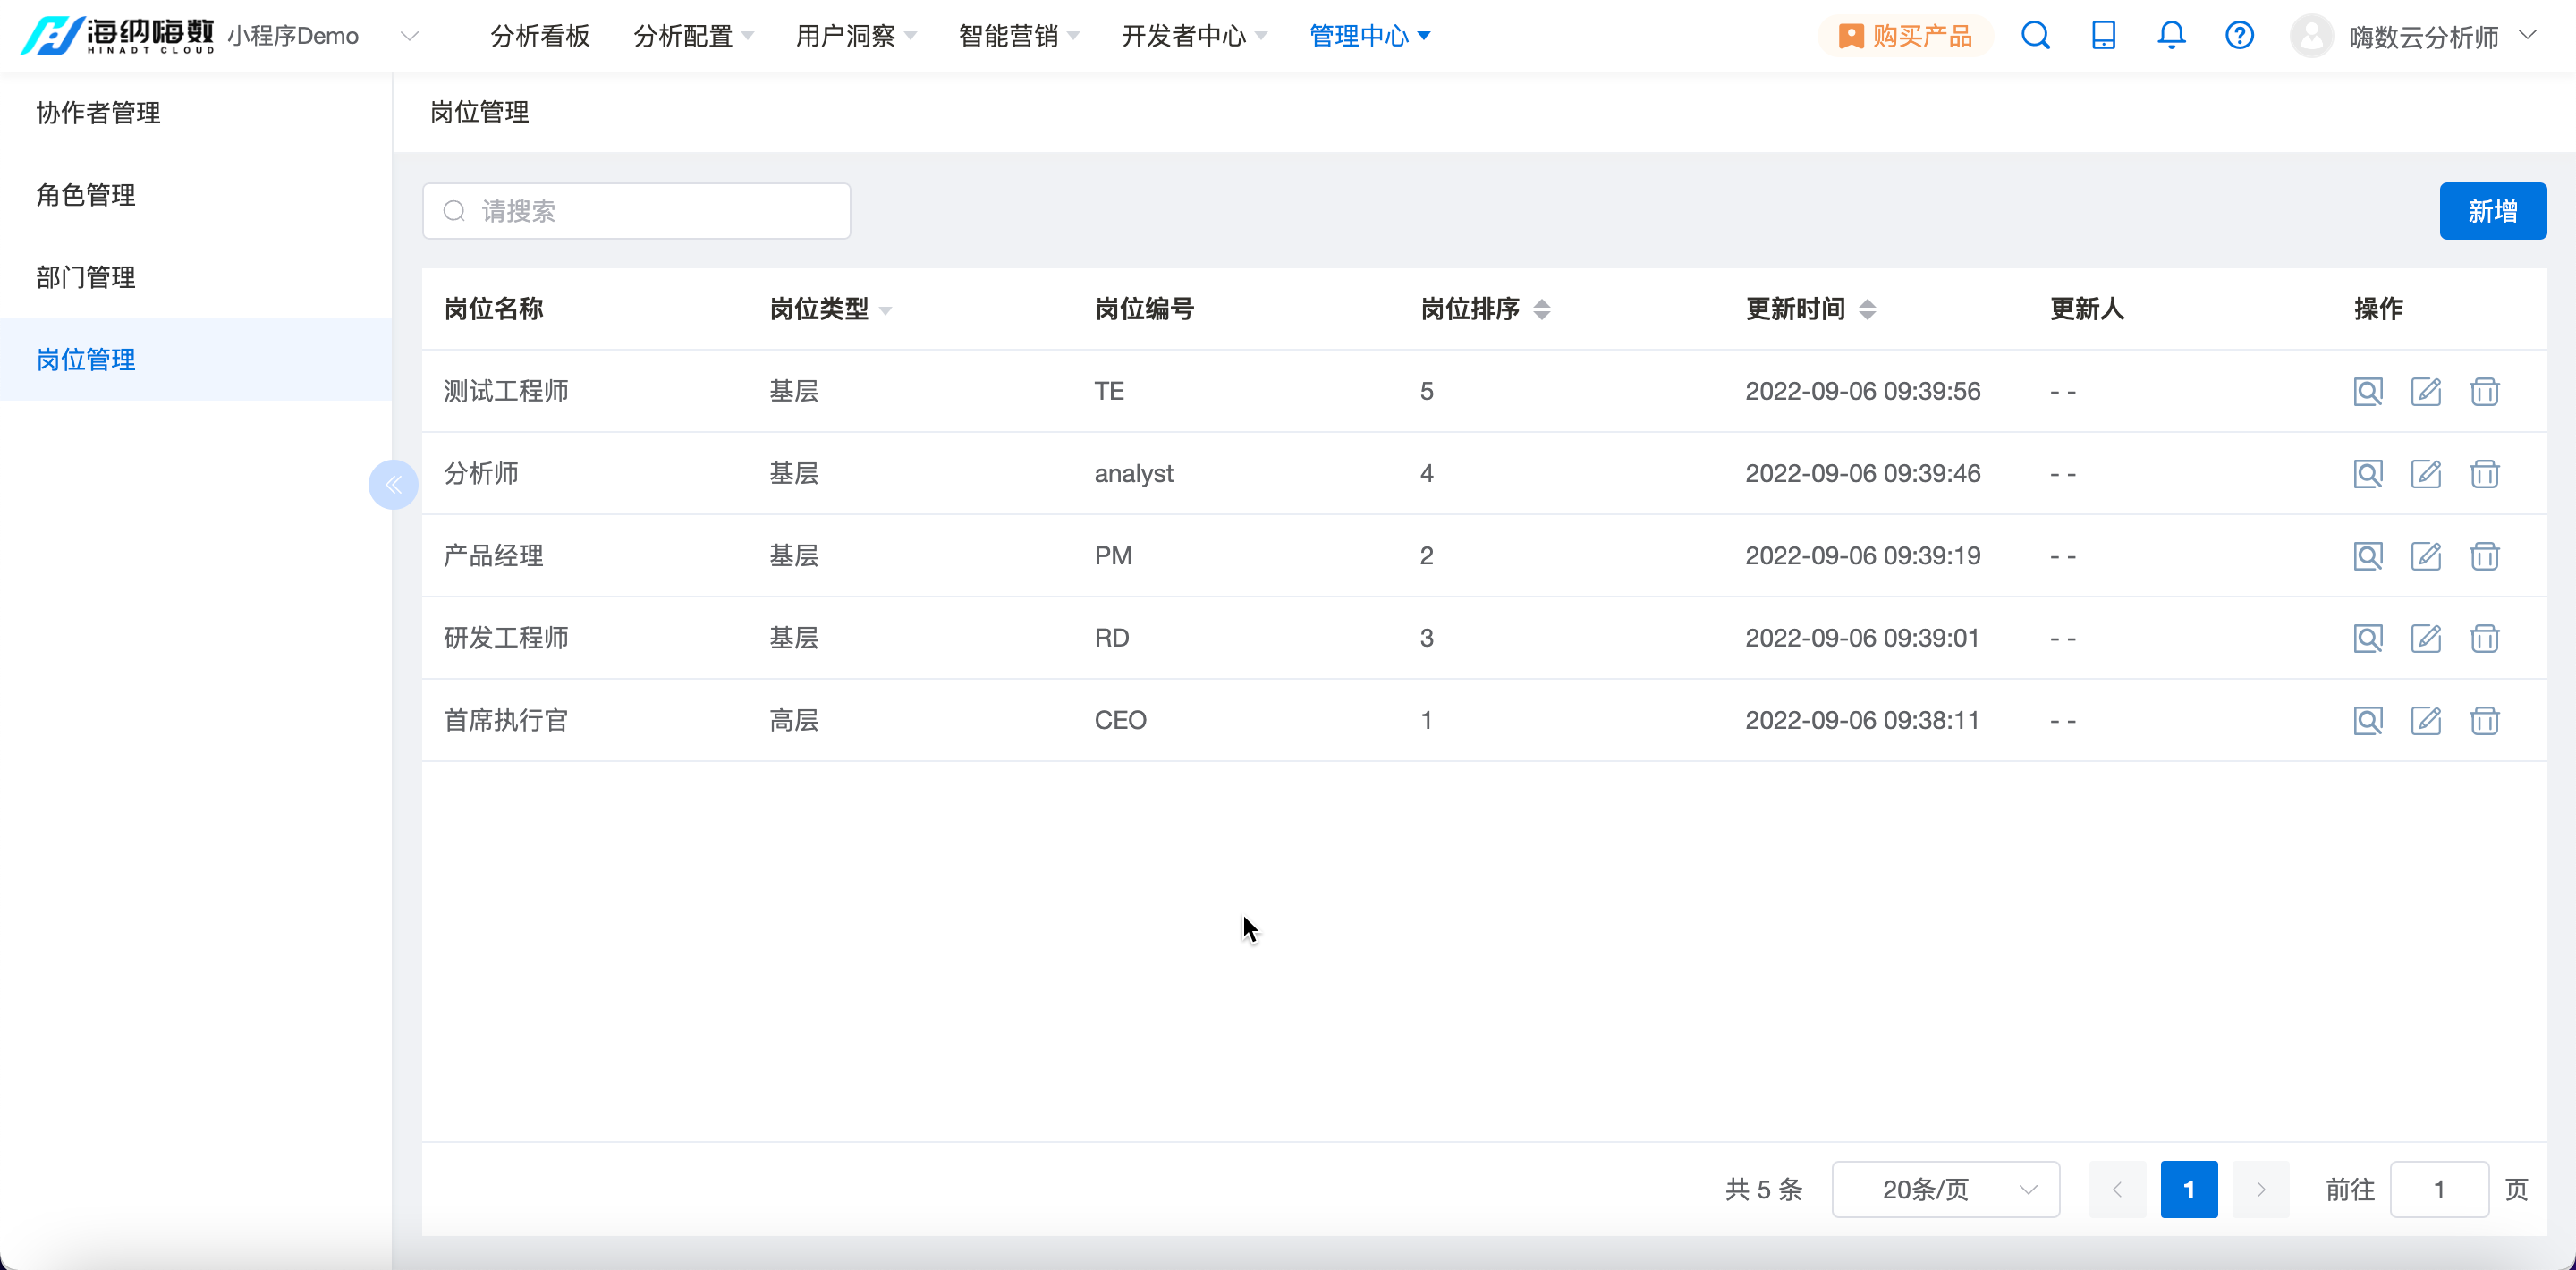2576x1270 pixels.
Task: Click the 新增 button
Action: click(2492, 211)
